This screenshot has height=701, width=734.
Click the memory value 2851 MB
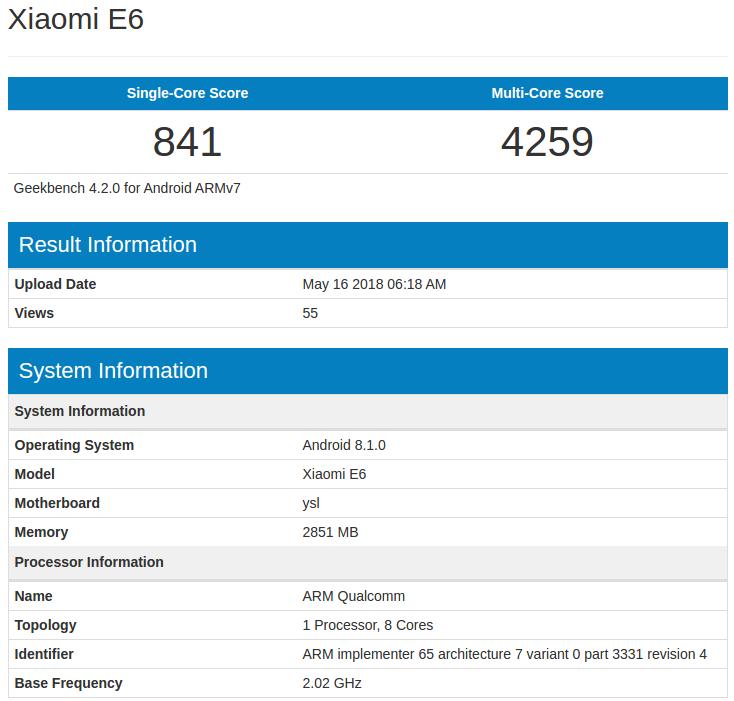330,532
